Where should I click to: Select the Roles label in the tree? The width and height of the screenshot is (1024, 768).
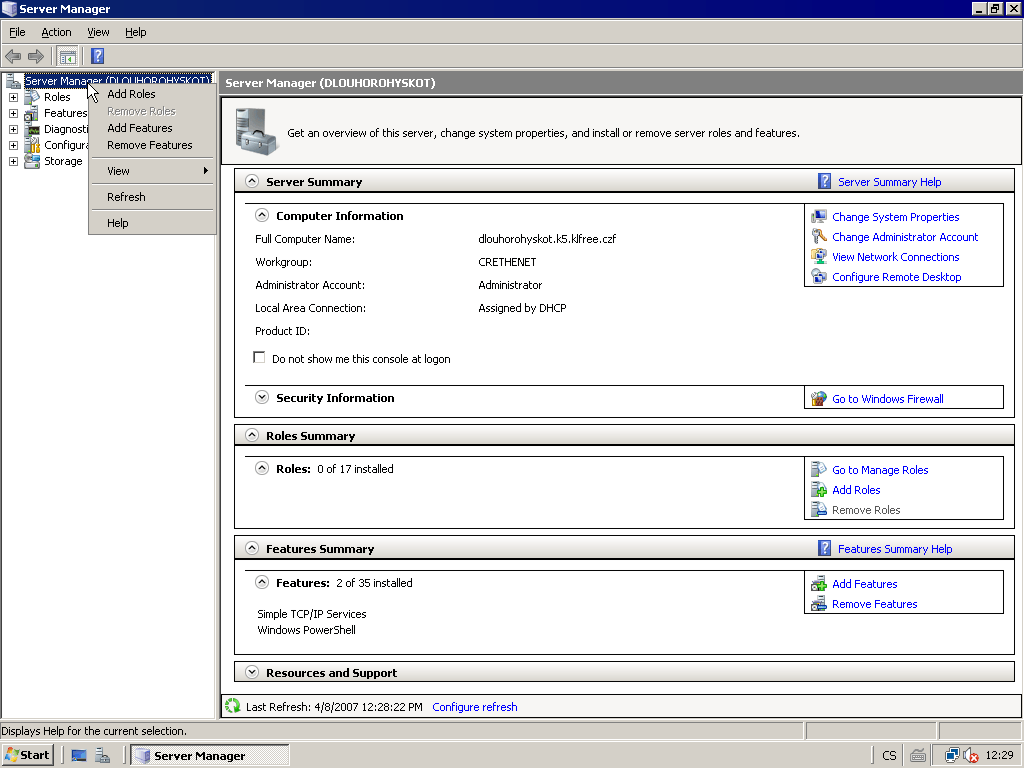click(x=57, y=97)
